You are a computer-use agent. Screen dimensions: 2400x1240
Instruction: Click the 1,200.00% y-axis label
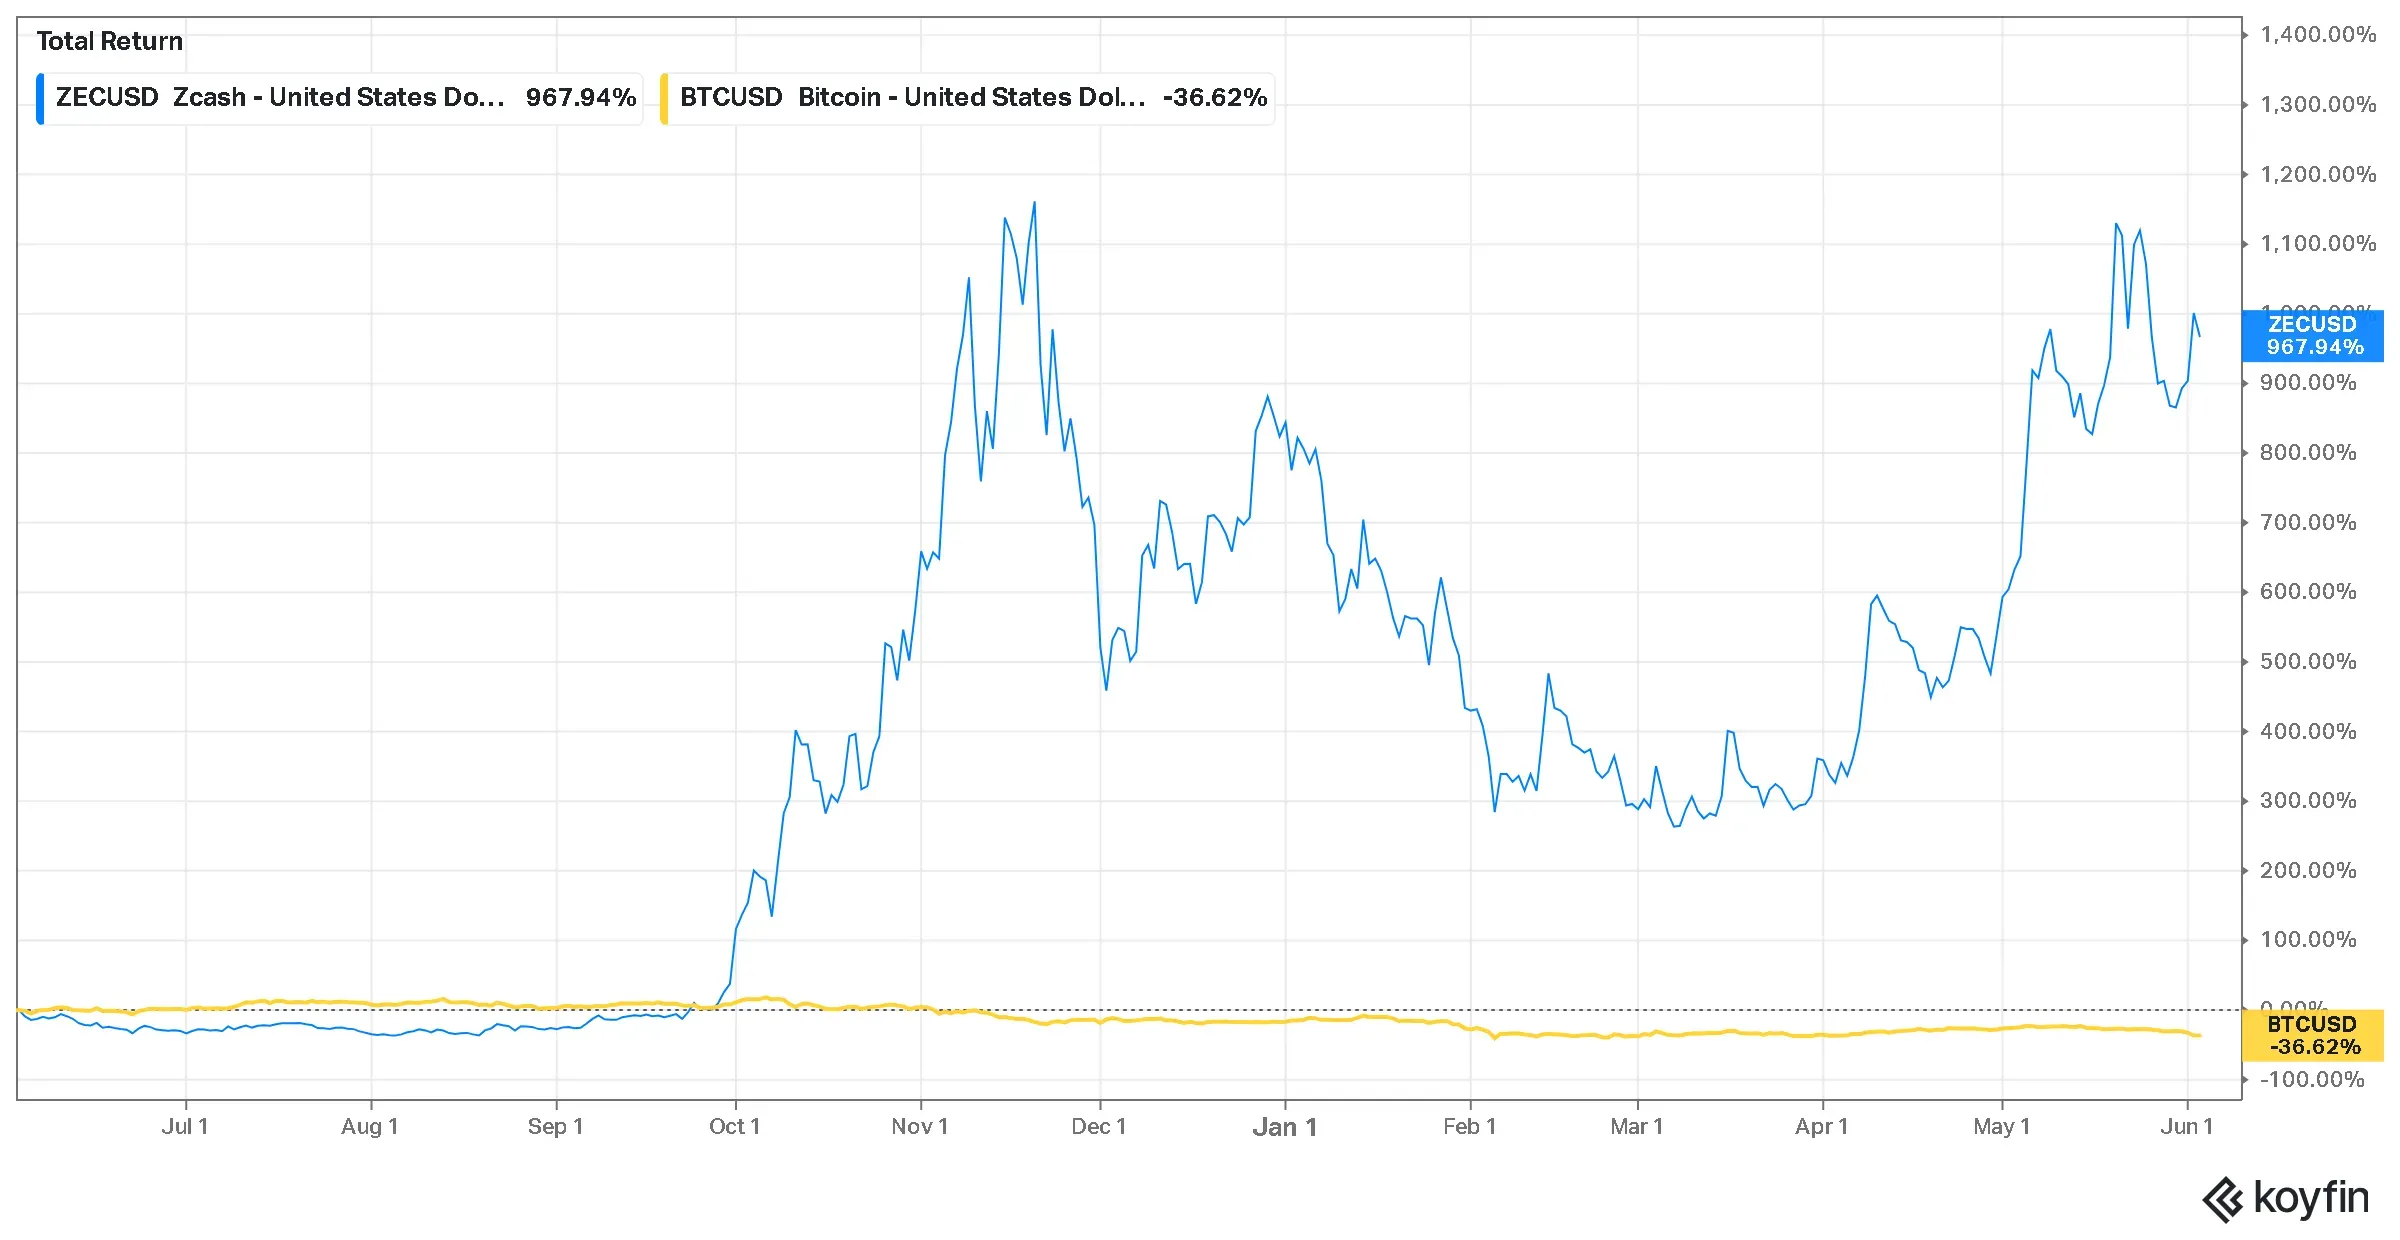point(2318,175)
